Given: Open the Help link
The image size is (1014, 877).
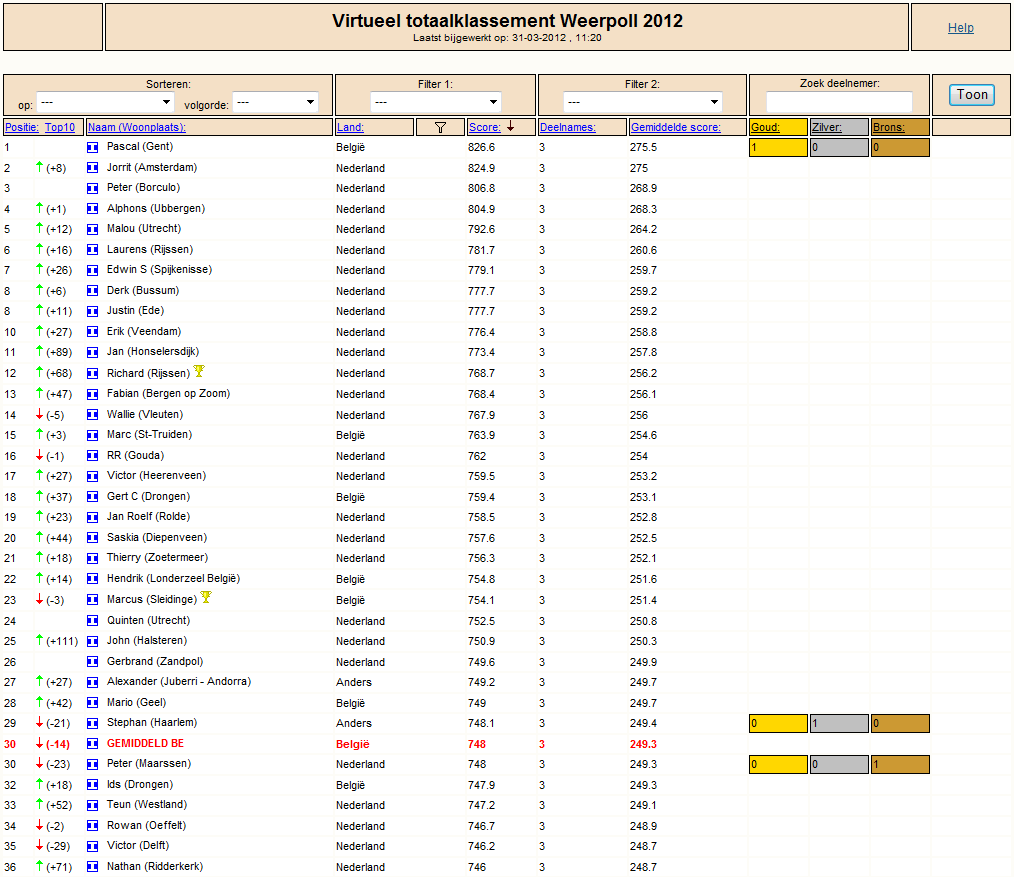Looking at the screenshot, I should pyautogui.click(x=960, y=28).
